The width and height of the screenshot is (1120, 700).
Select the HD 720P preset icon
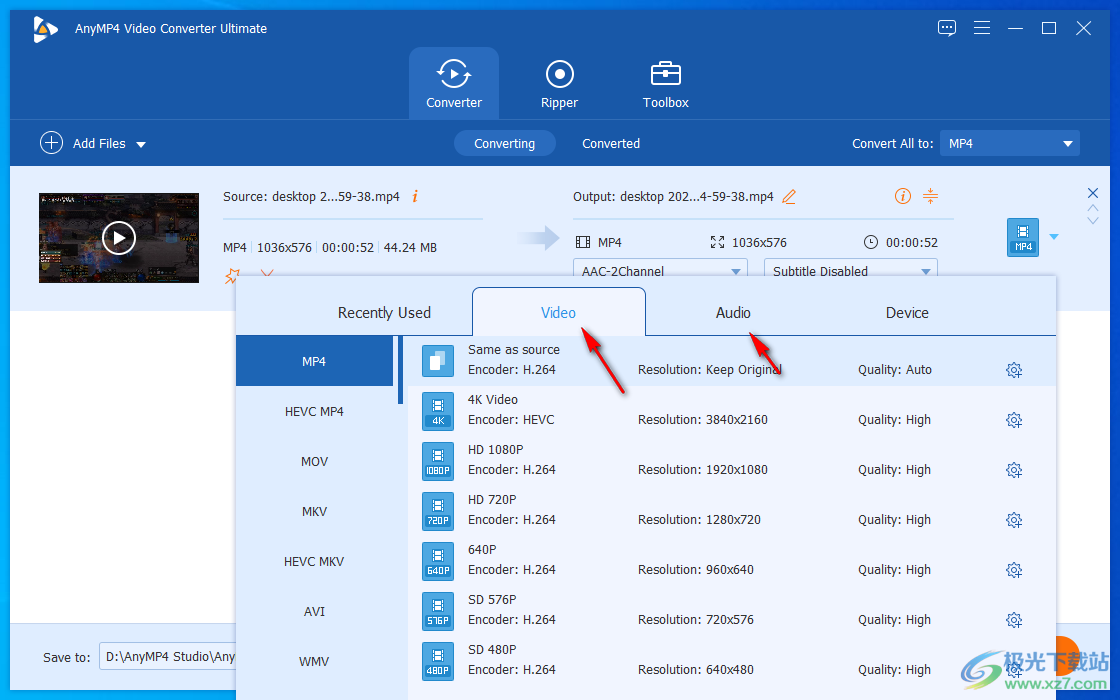(438, 511)
